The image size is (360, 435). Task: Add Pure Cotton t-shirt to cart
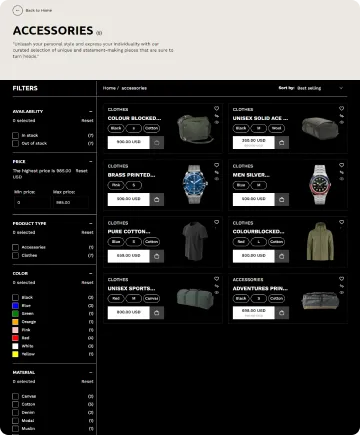click(x=157, y=256)
